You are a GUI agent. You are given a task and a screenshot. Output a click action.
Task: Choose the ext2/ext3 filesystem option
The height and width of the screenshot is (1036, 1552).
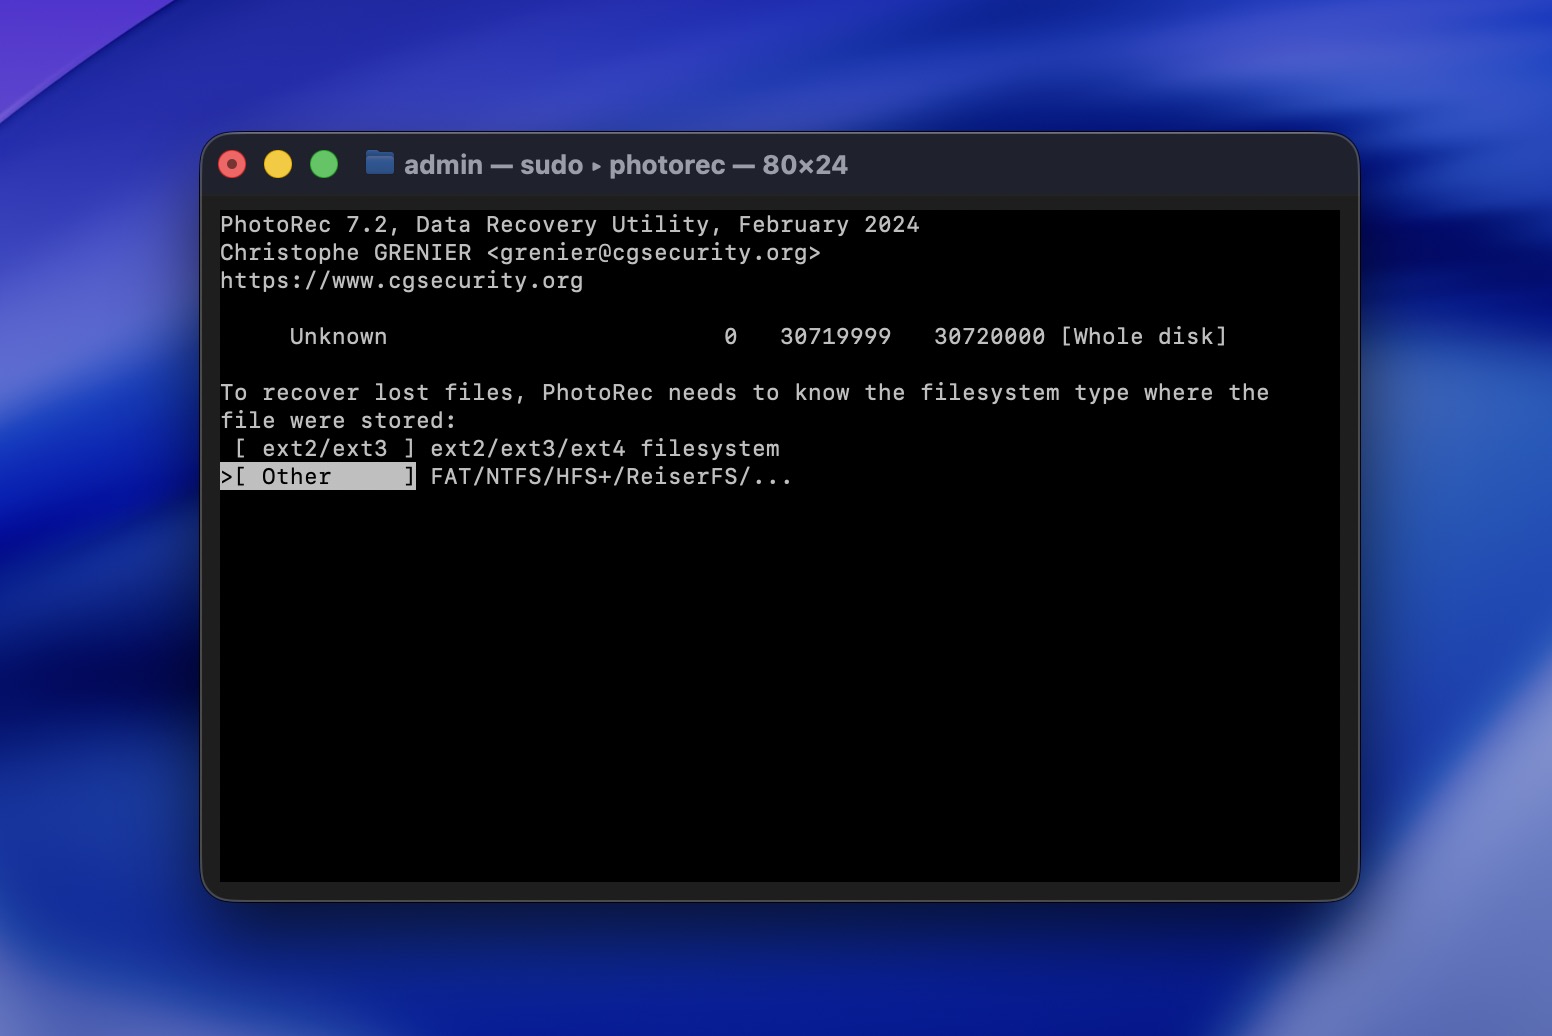[x=325, y=449]
